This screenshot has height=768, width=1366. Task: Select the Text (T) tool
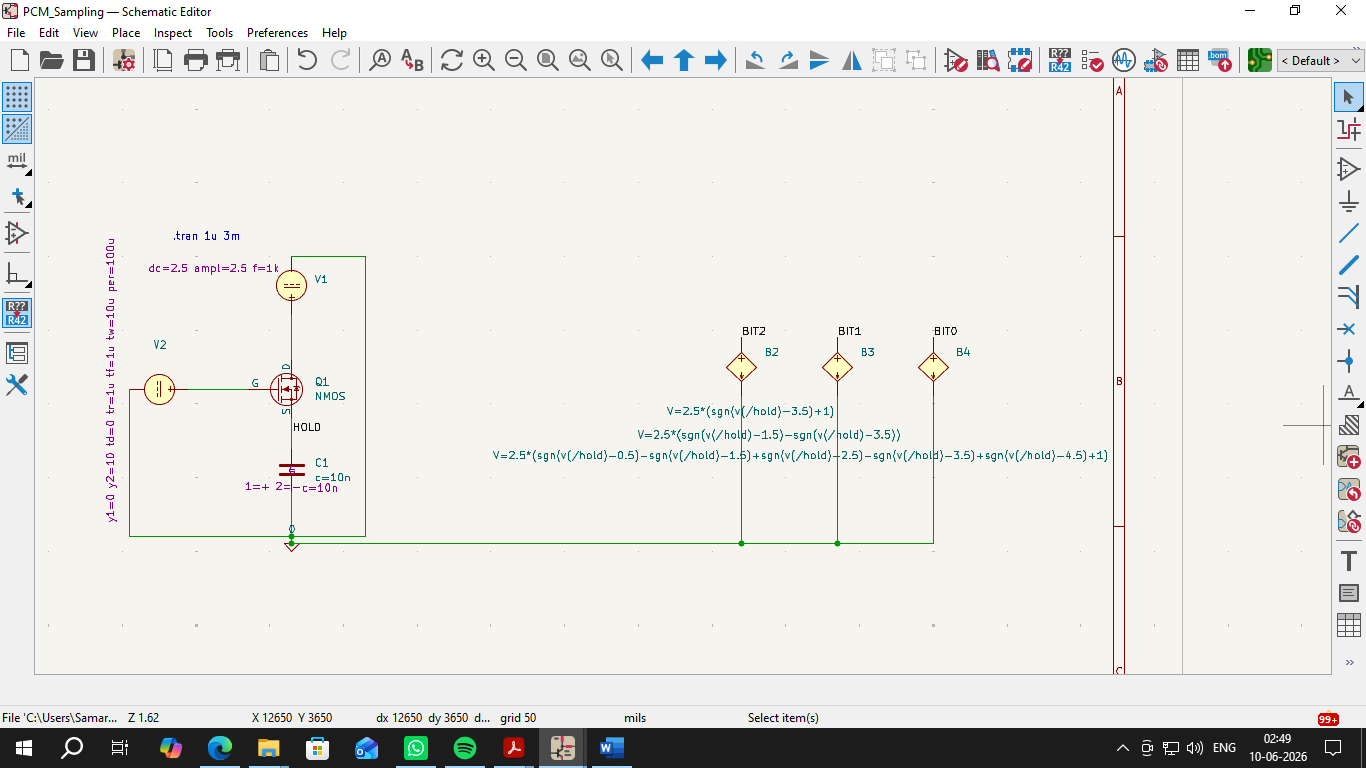[x=1349, y=561]
